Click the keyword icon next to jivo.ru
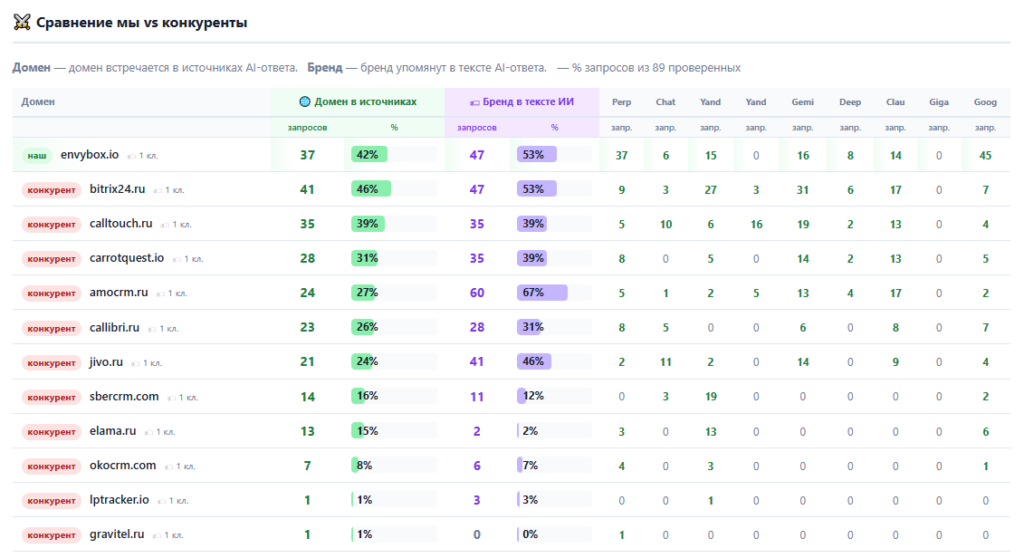Viewport: 1024px width, 558px height. tap(135, 363)
